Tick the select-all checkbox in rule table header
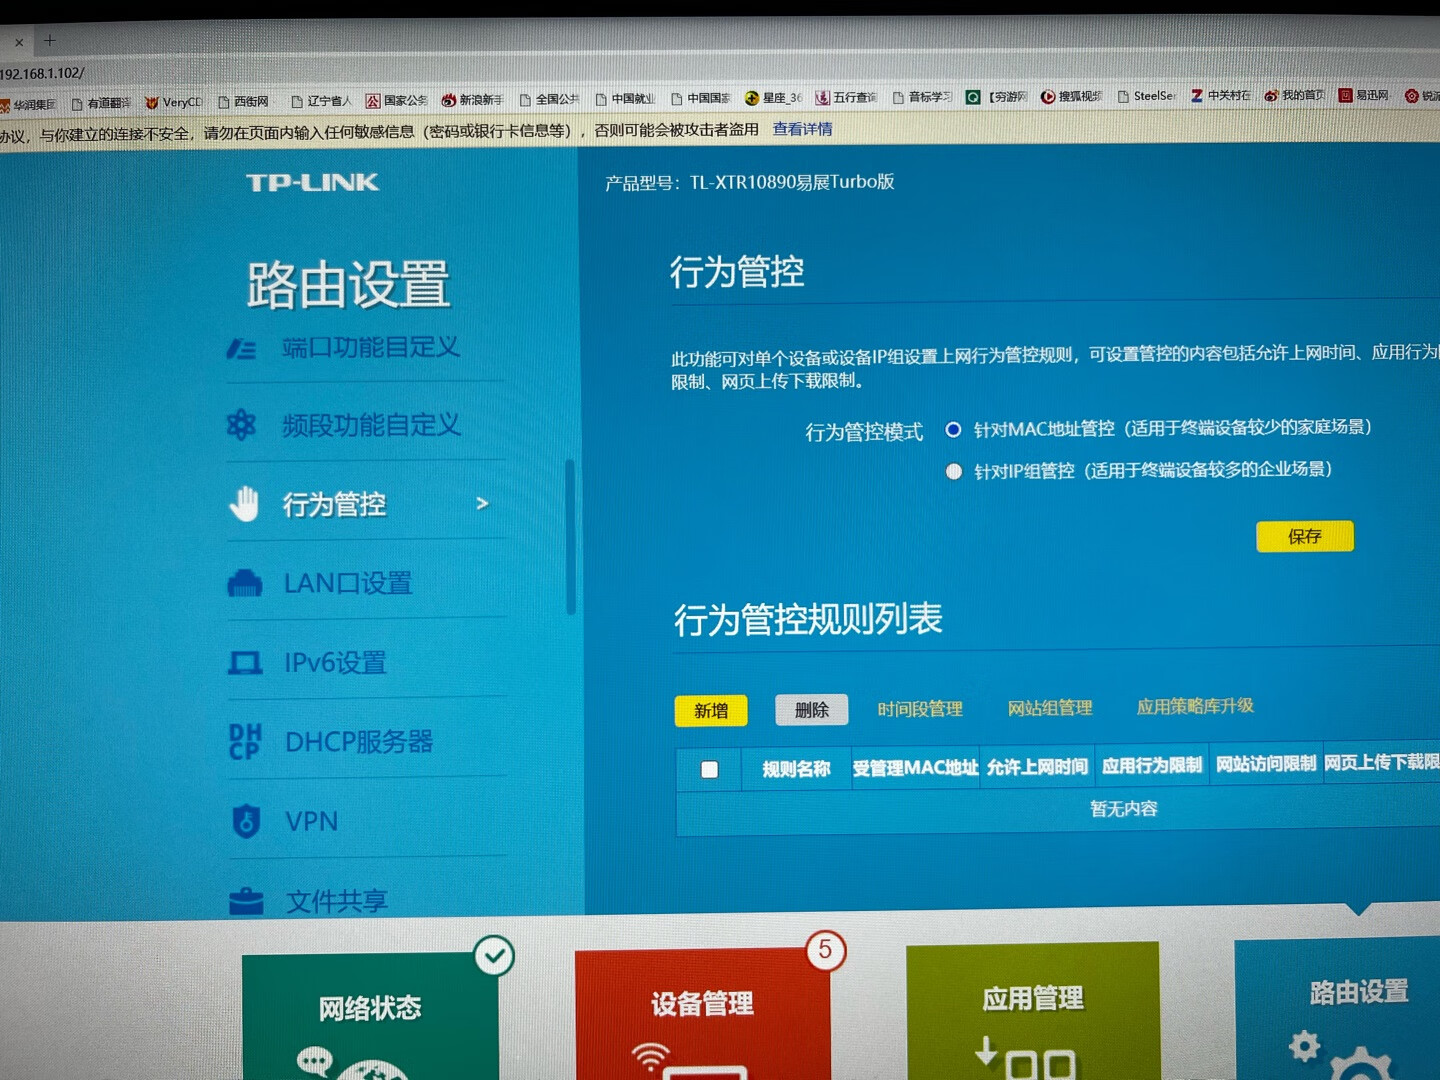Image resolution: width=1440 pixels, height=1080 pixels. pyautogui.click(x=710, y=769)
